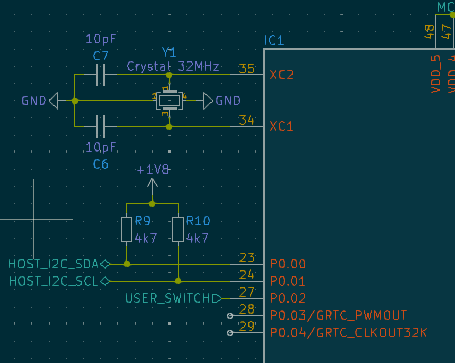Viewport: 455px width, 363px height.
Task: Select the Y1 crystal symbol
Action: (169, 100)
